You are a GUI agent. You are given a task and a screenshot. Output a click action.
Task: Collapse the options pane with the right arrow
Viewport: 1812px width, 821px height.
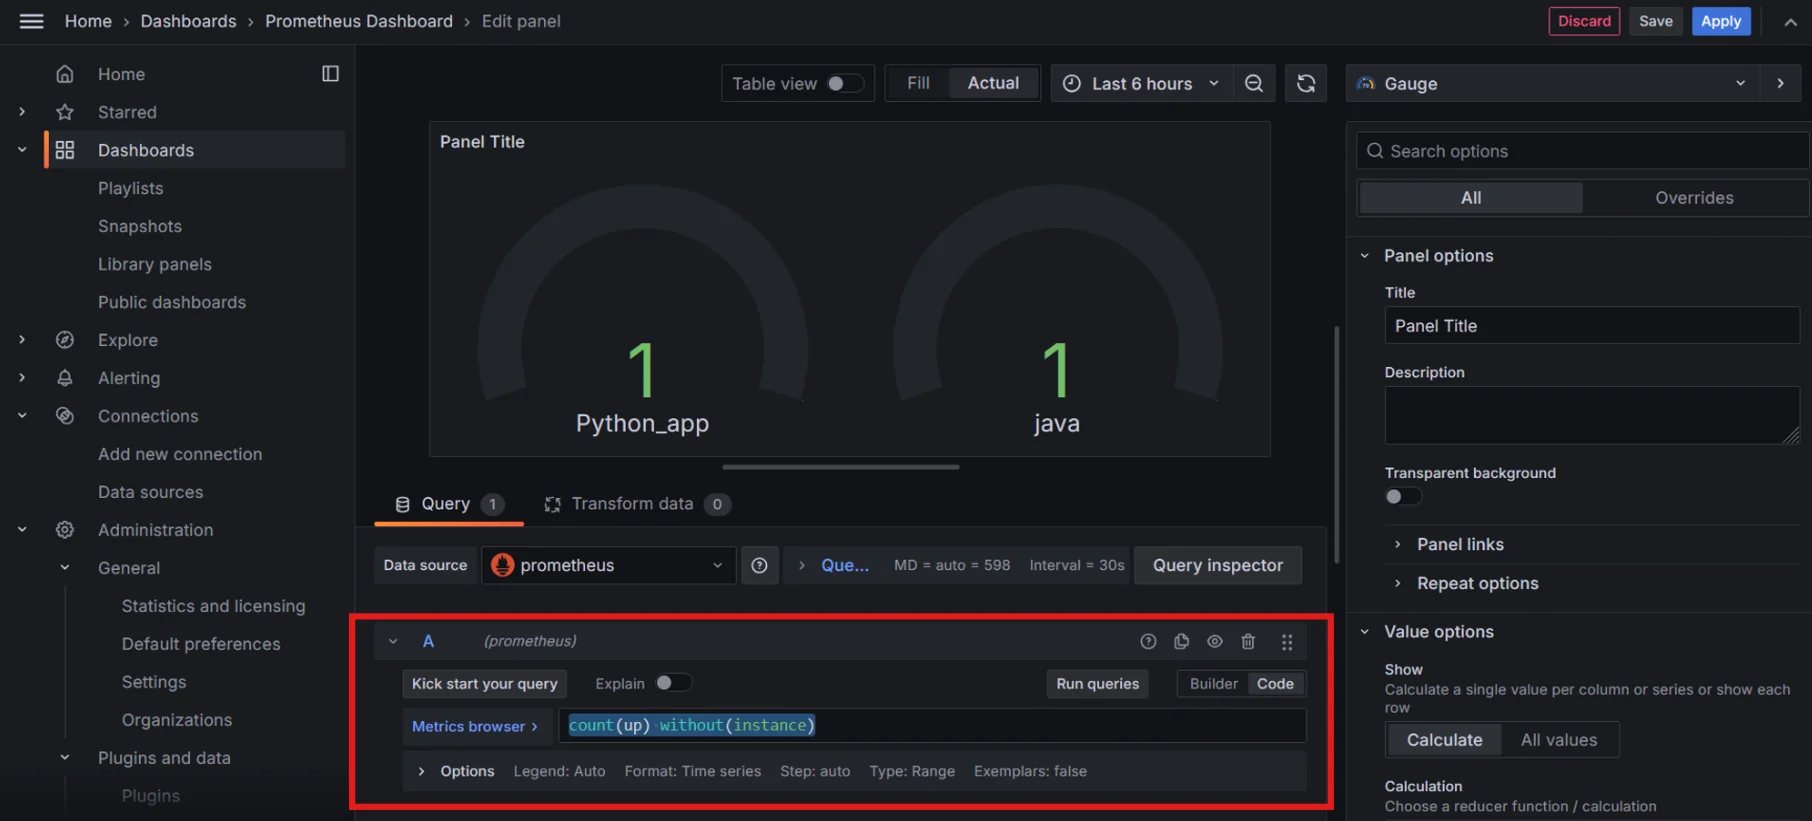point(1780,84)
